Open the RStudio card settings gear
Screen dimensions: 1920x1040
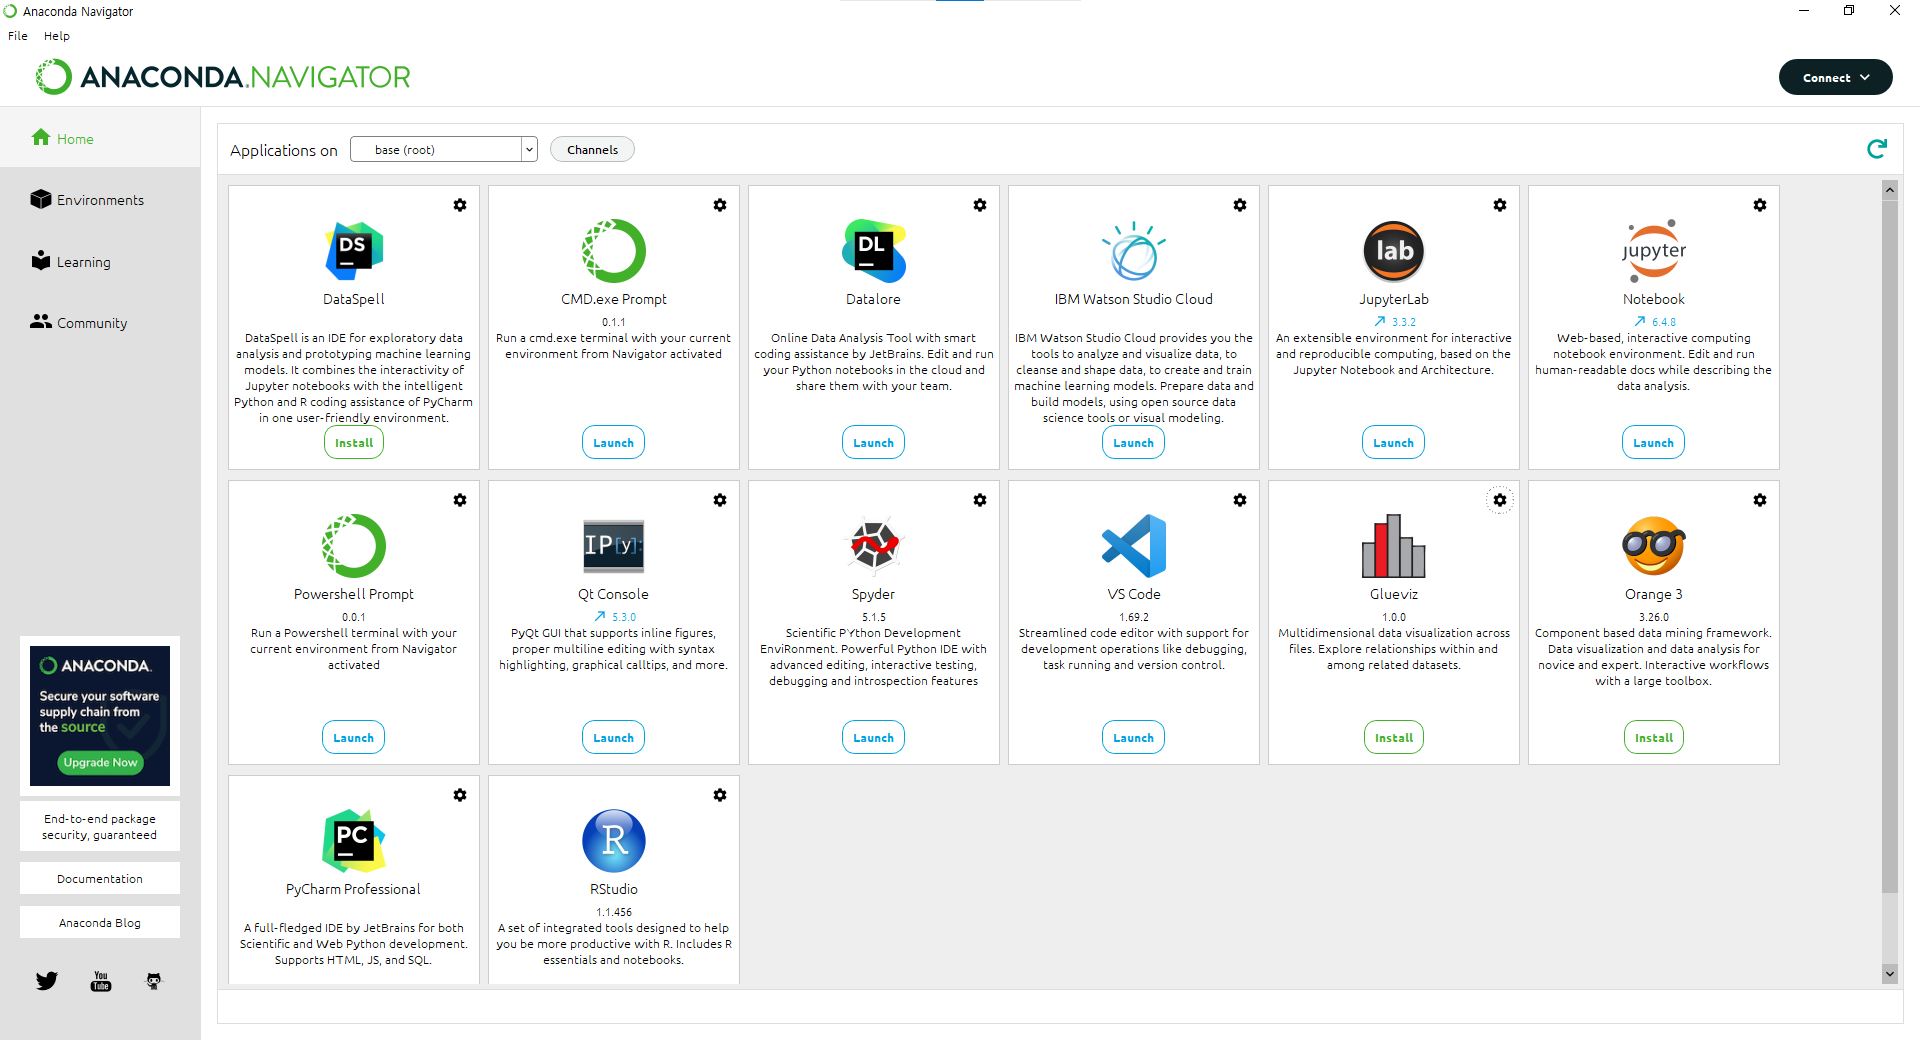click(x=720, y=795)
